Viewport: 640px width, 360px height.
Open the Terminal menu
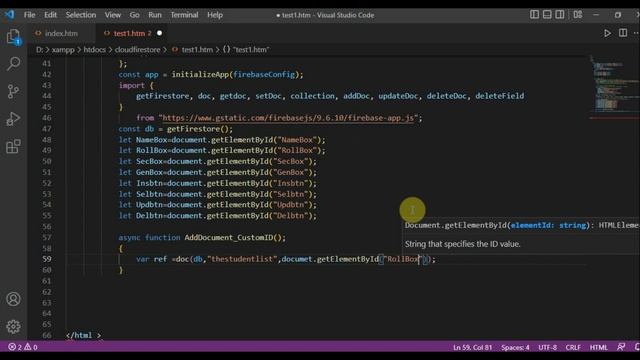click(x=184, y=15)
